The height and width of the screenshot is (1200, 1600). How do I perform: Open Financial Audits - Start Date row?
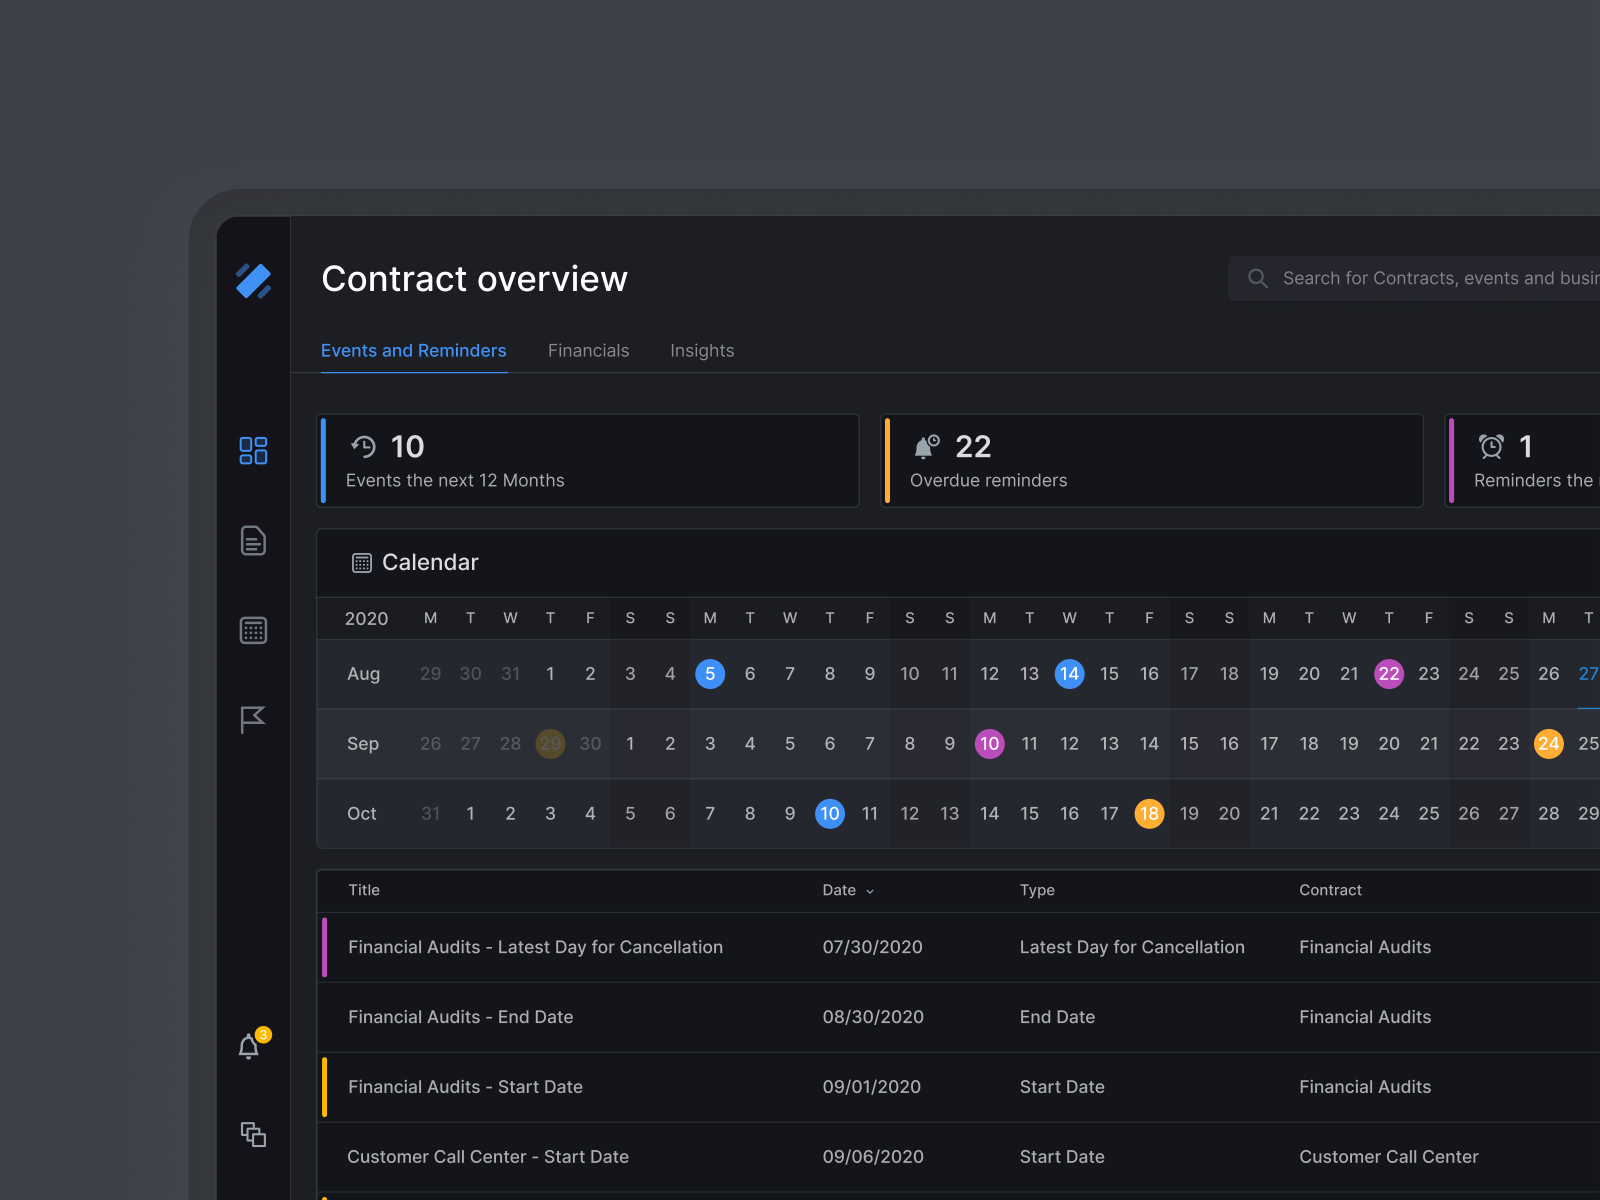[958, 1087]
